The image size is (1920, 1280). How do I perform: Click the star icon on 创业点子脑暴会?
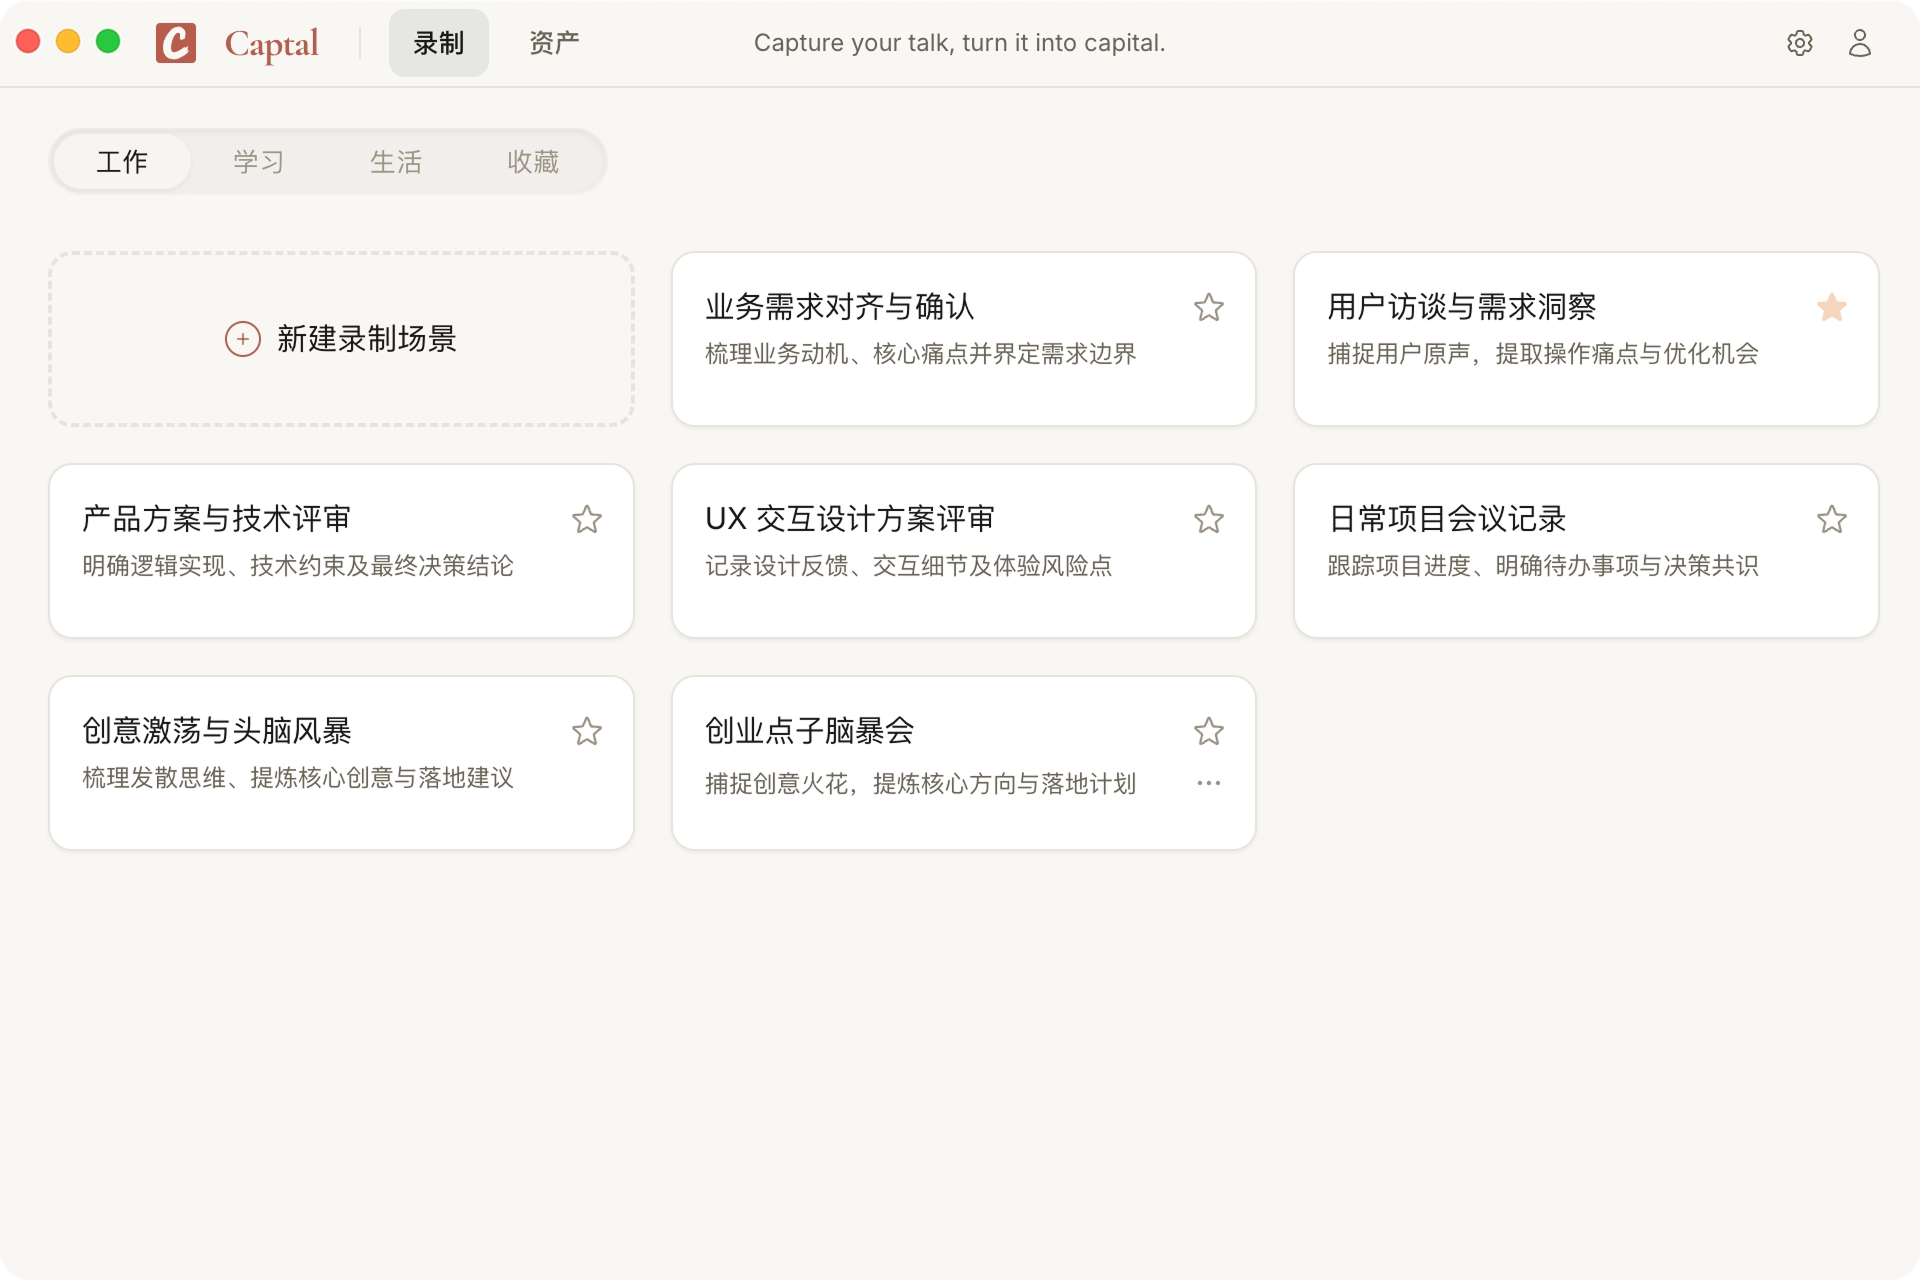(1209, 731)
